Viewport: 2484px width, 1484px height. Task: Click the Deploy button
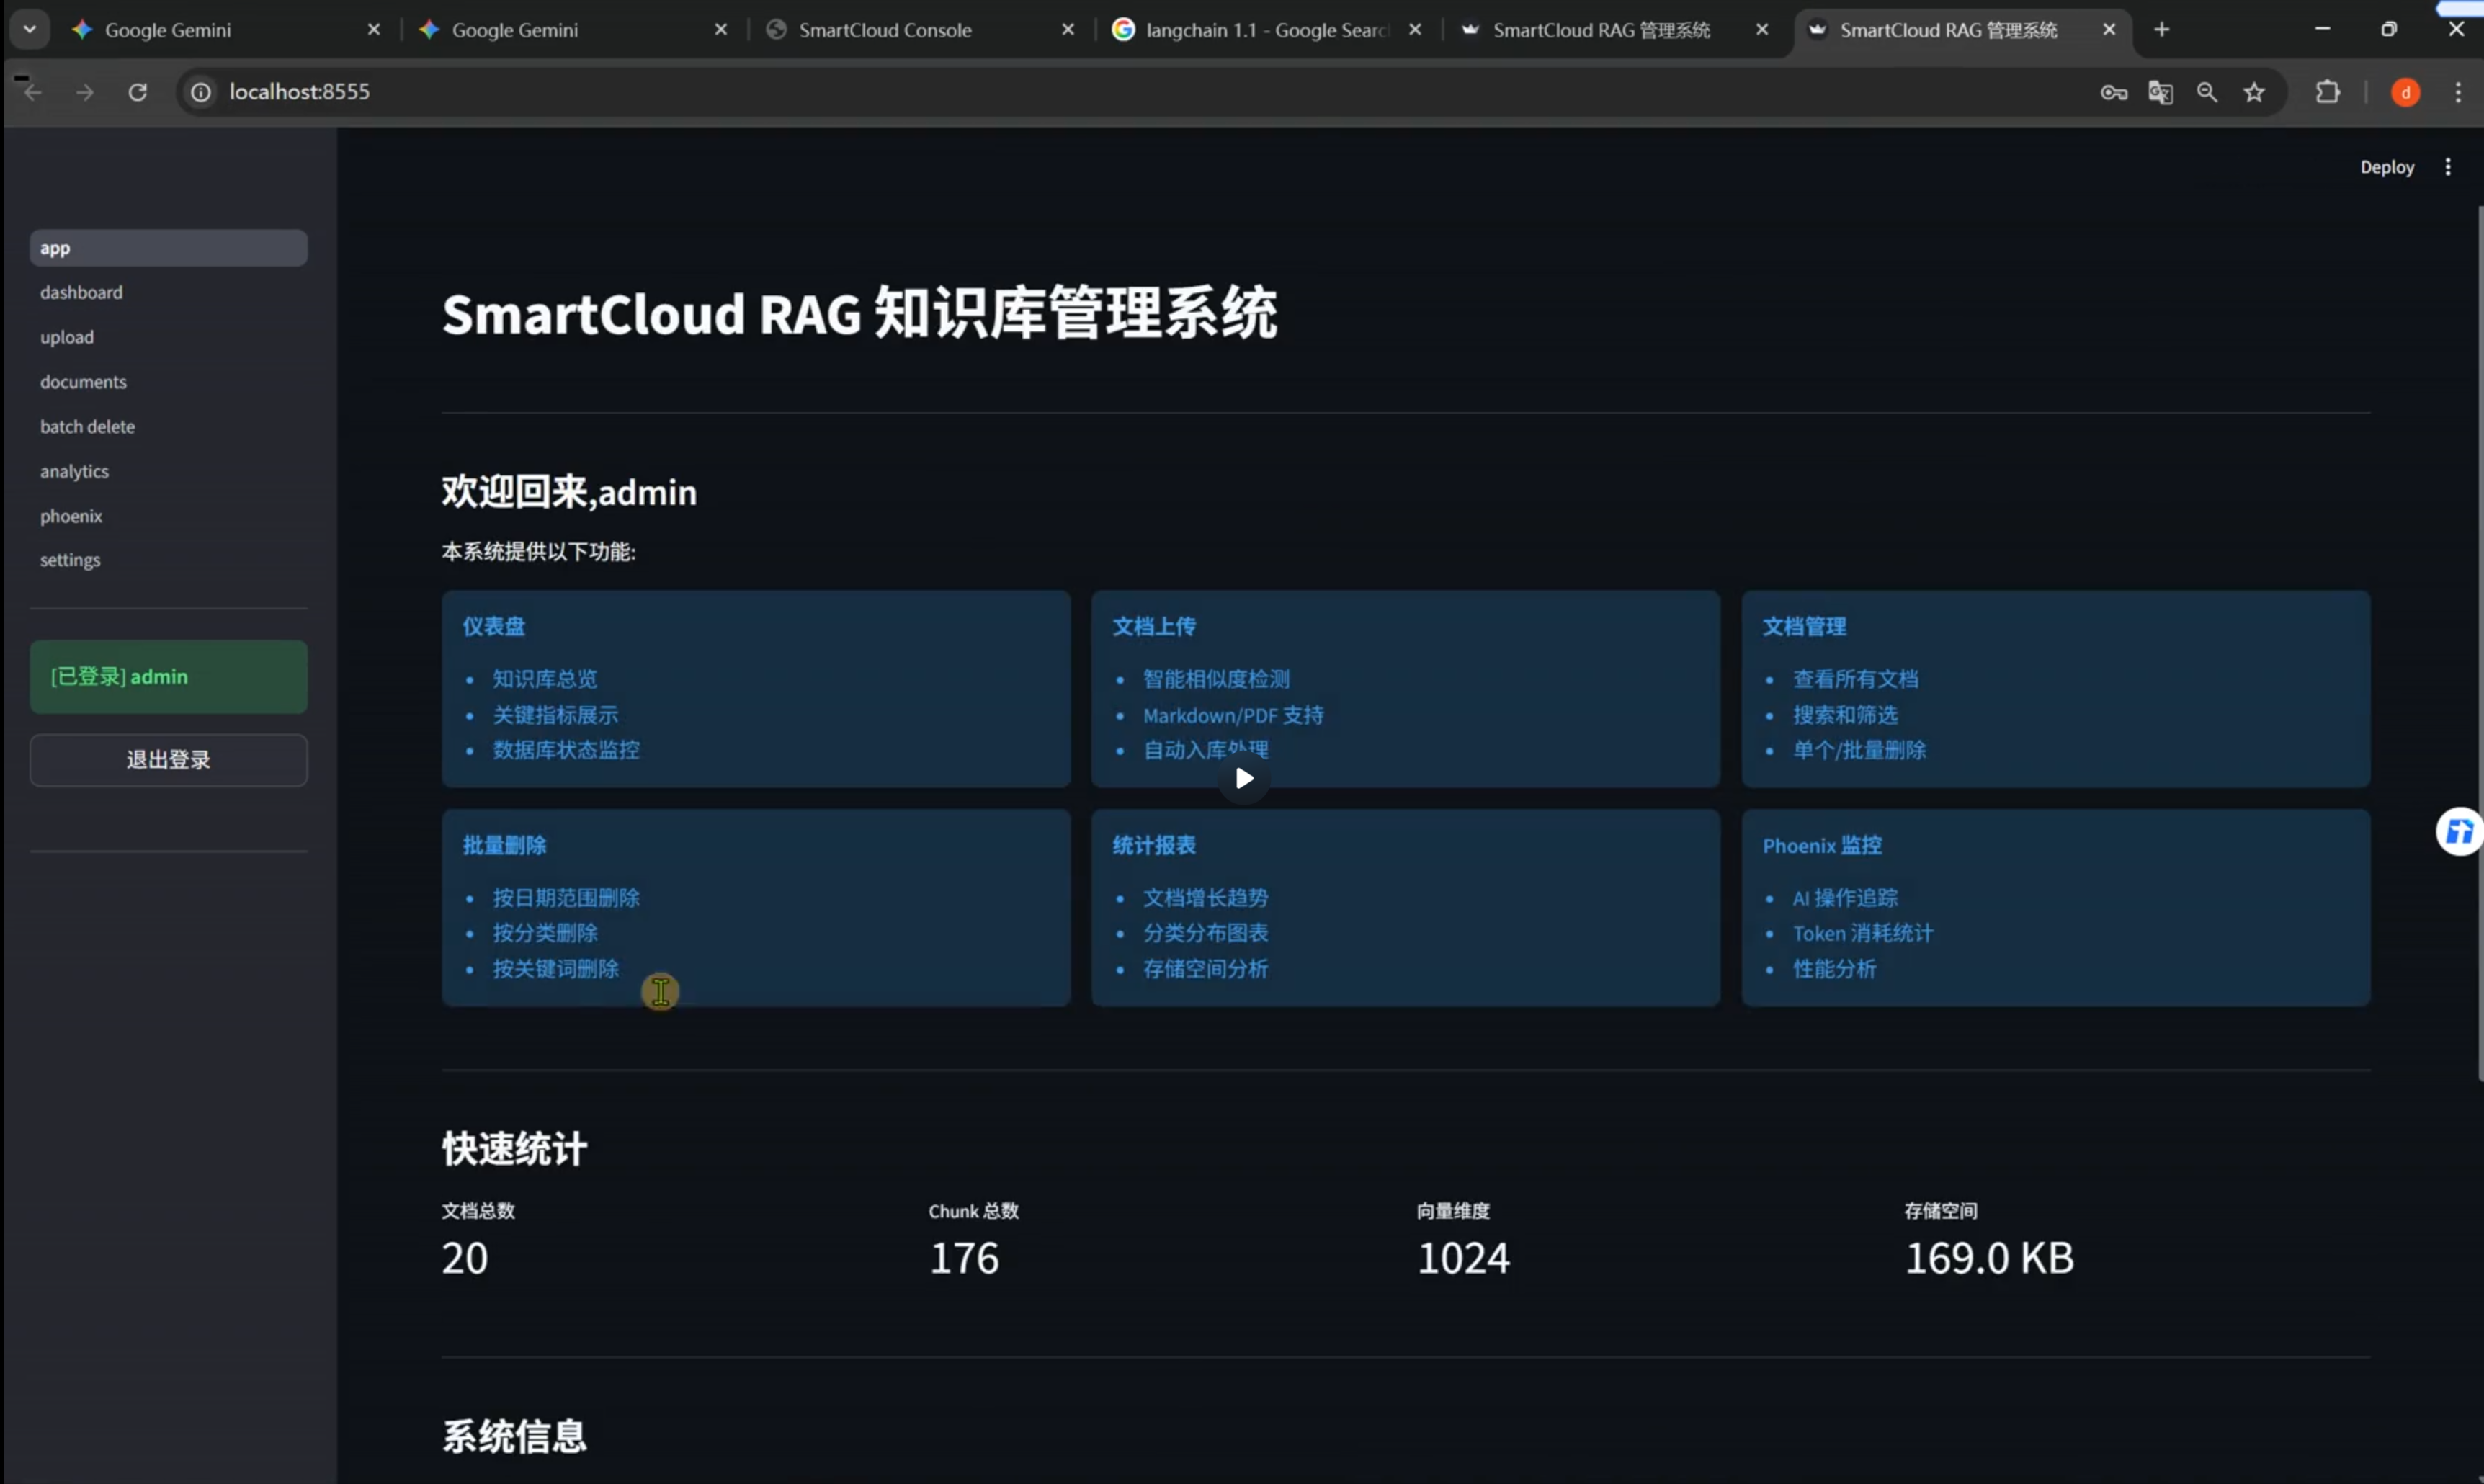click(2387, 167)
